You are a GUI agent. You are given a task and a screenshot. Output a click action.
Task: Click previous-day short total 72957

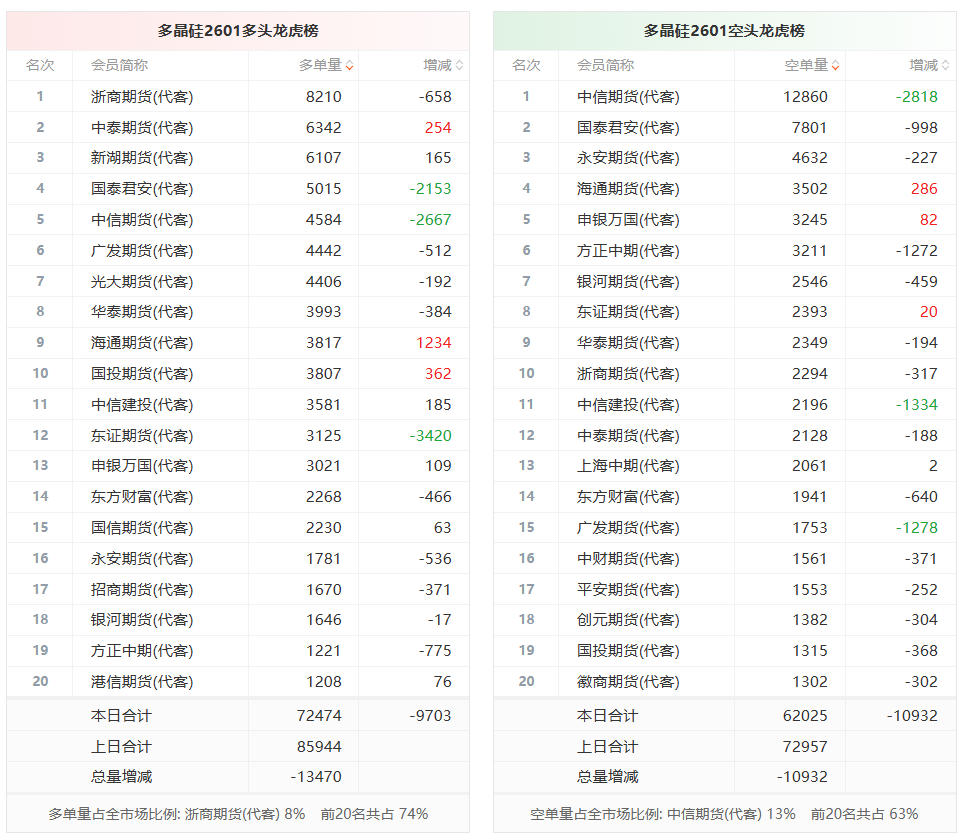tap(805, 747)
